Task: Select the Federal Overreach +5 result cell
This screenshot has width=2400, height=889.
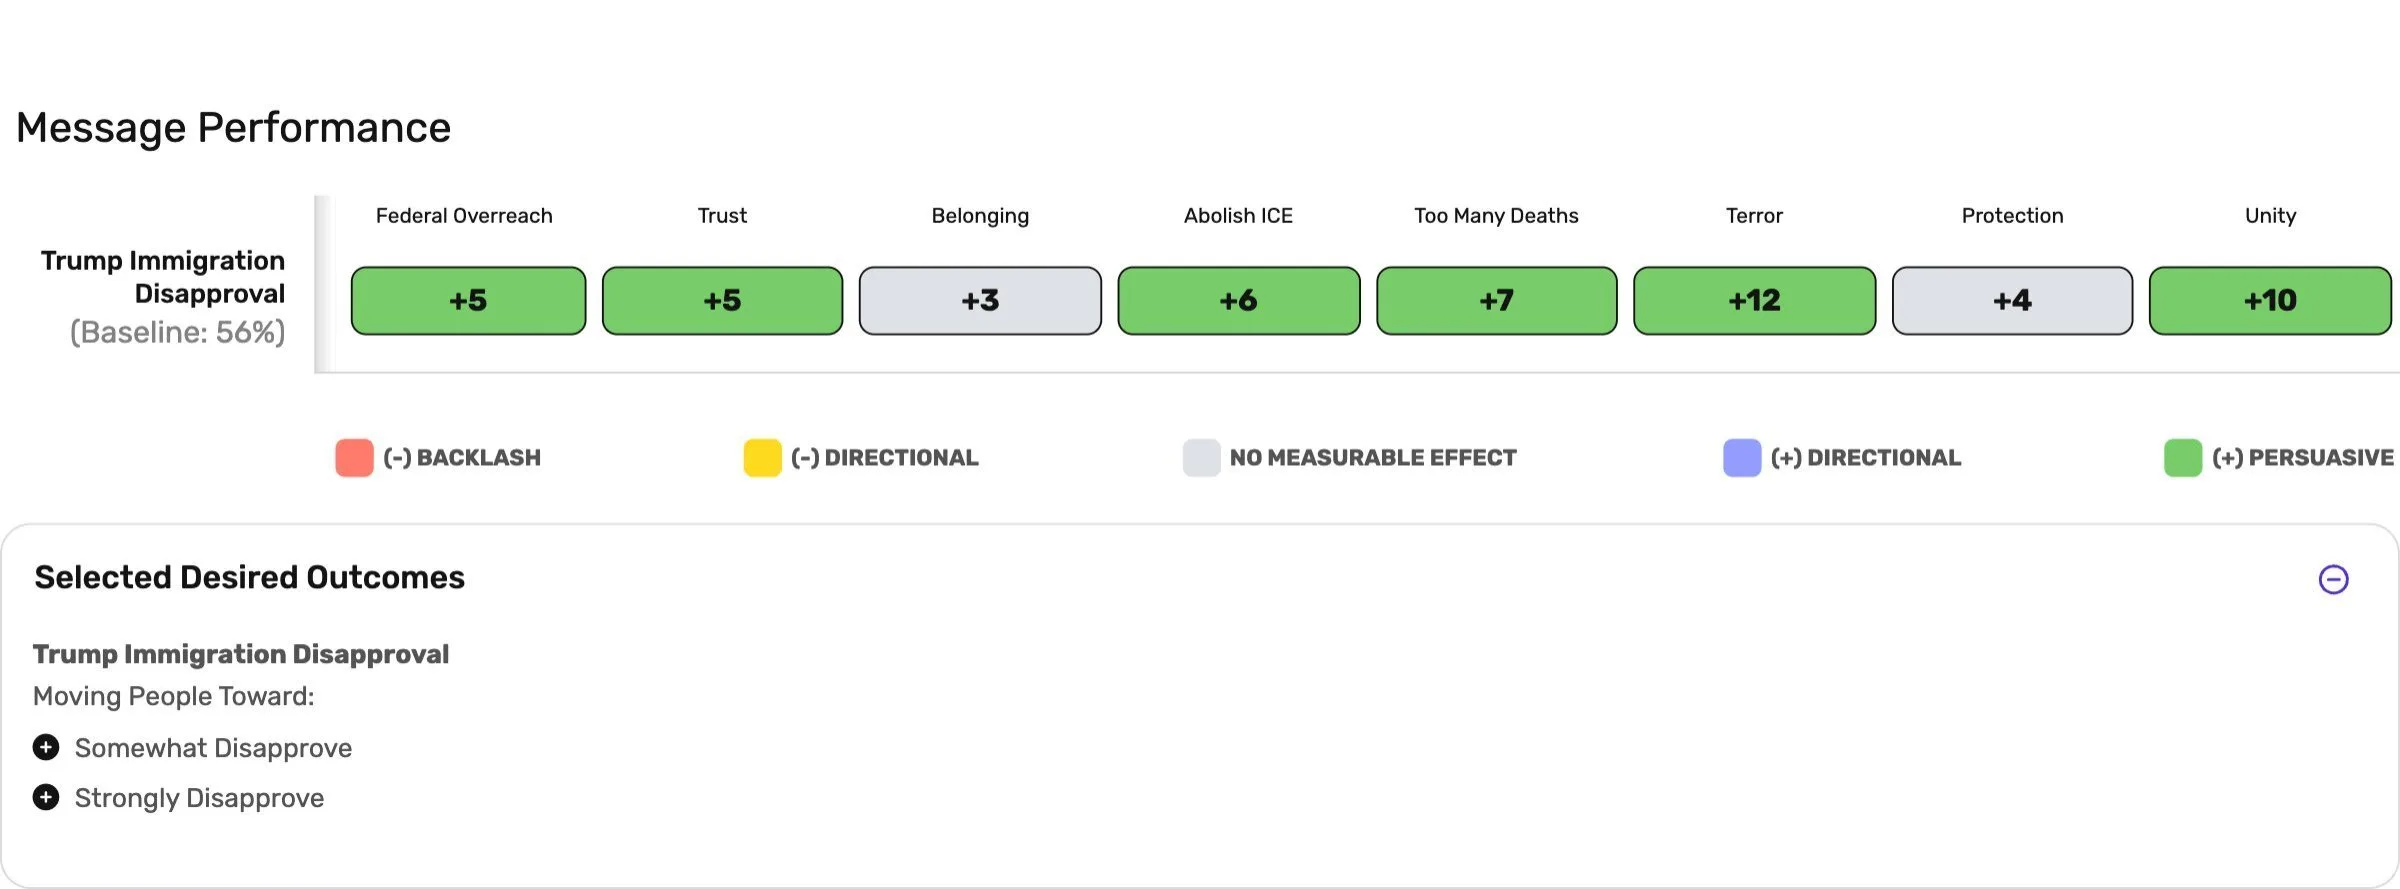Action: [x=468, y=300]
